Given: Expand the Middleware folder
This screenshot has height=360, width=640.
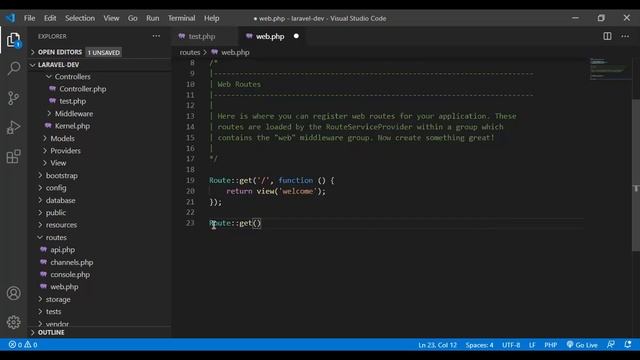Looking at the screenshot, I should [x=73, y=113].
